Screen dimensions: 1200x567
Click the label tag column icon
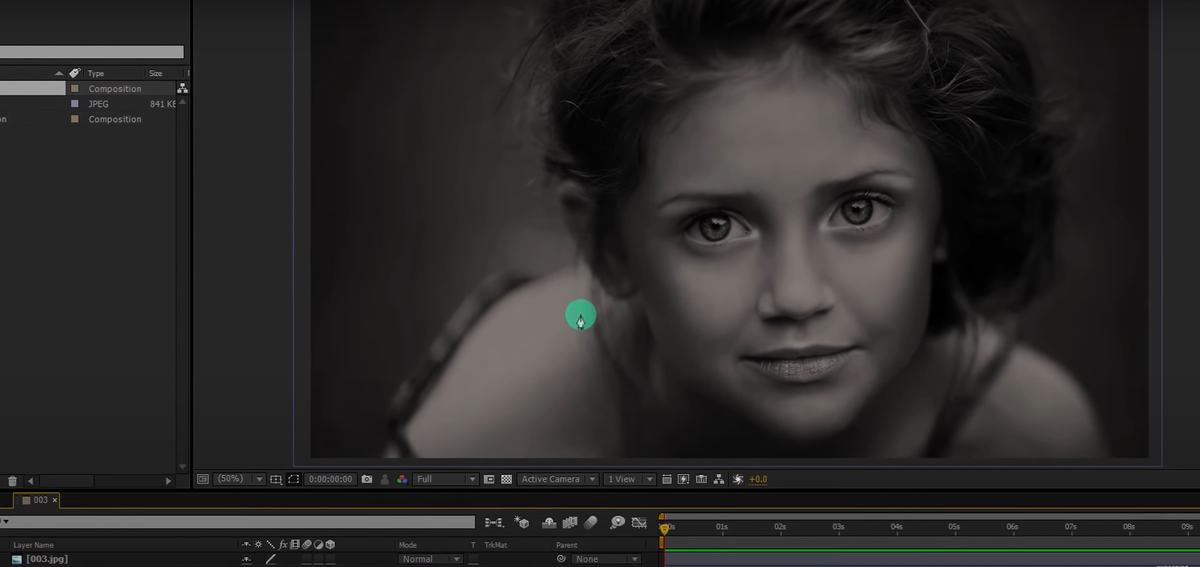pos(74,73)
